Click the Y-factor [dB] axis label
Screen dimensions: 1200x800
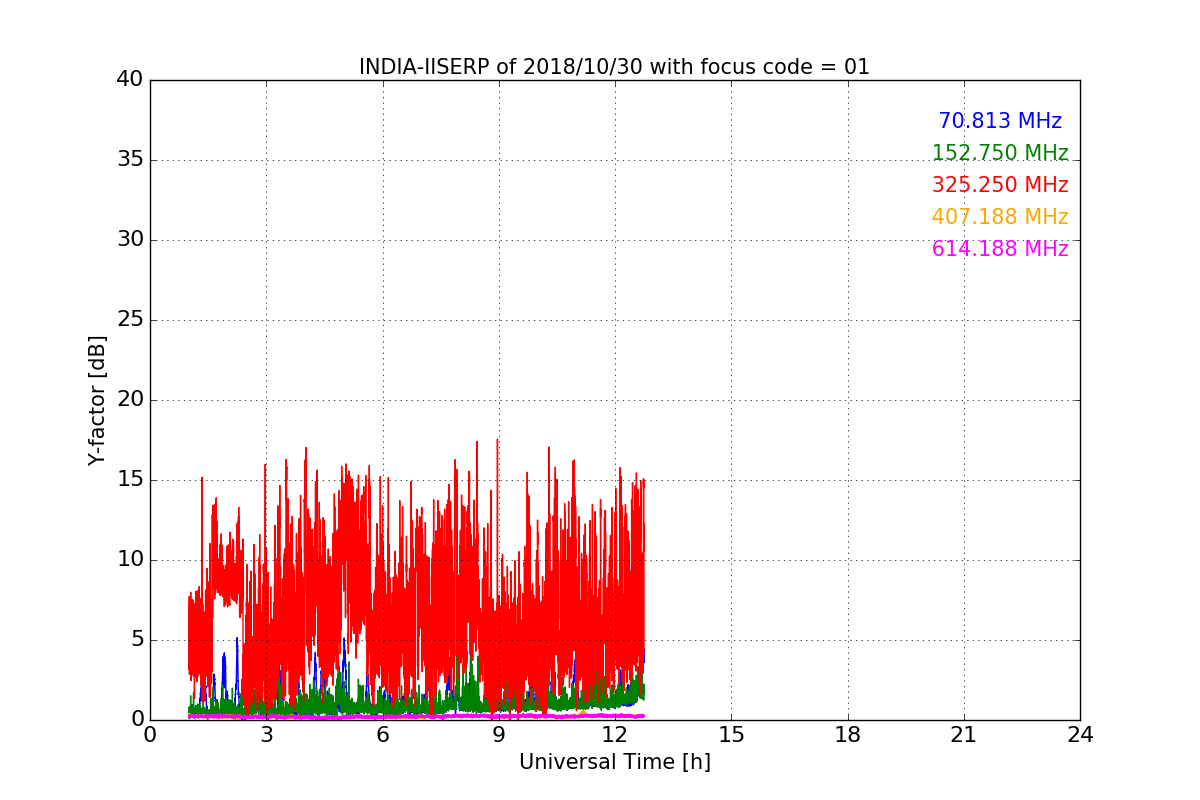point(97,400)
